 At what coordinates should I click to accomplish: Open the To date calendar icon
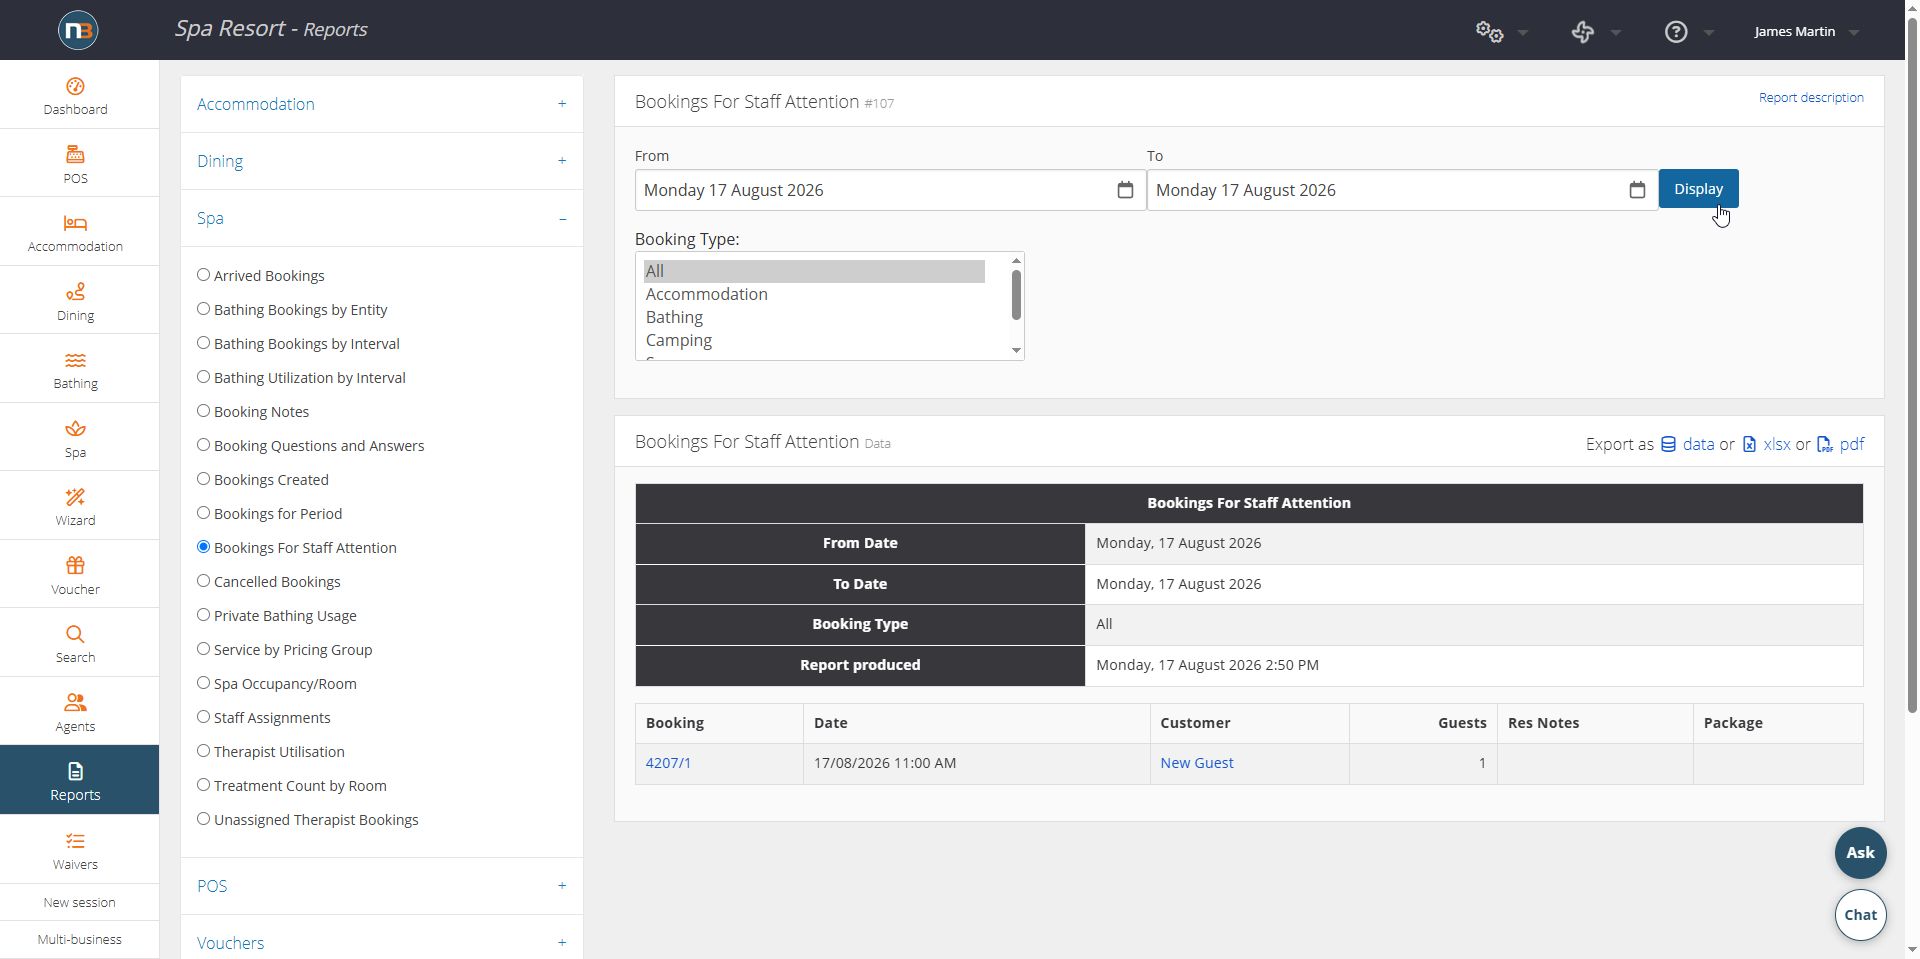pyautogui.click(x=1637, y=190)
